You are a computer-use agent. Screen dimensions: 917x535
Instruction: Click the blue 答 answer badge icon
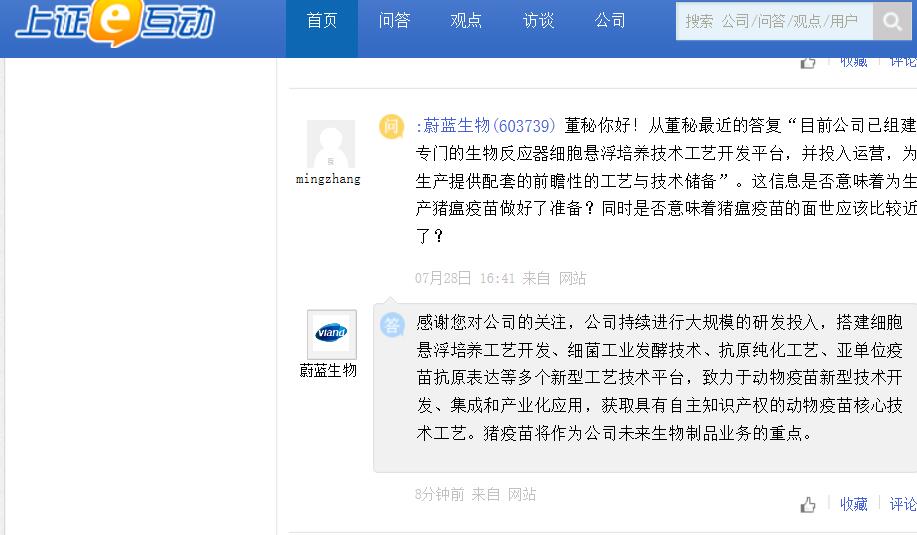coord(392,325)
